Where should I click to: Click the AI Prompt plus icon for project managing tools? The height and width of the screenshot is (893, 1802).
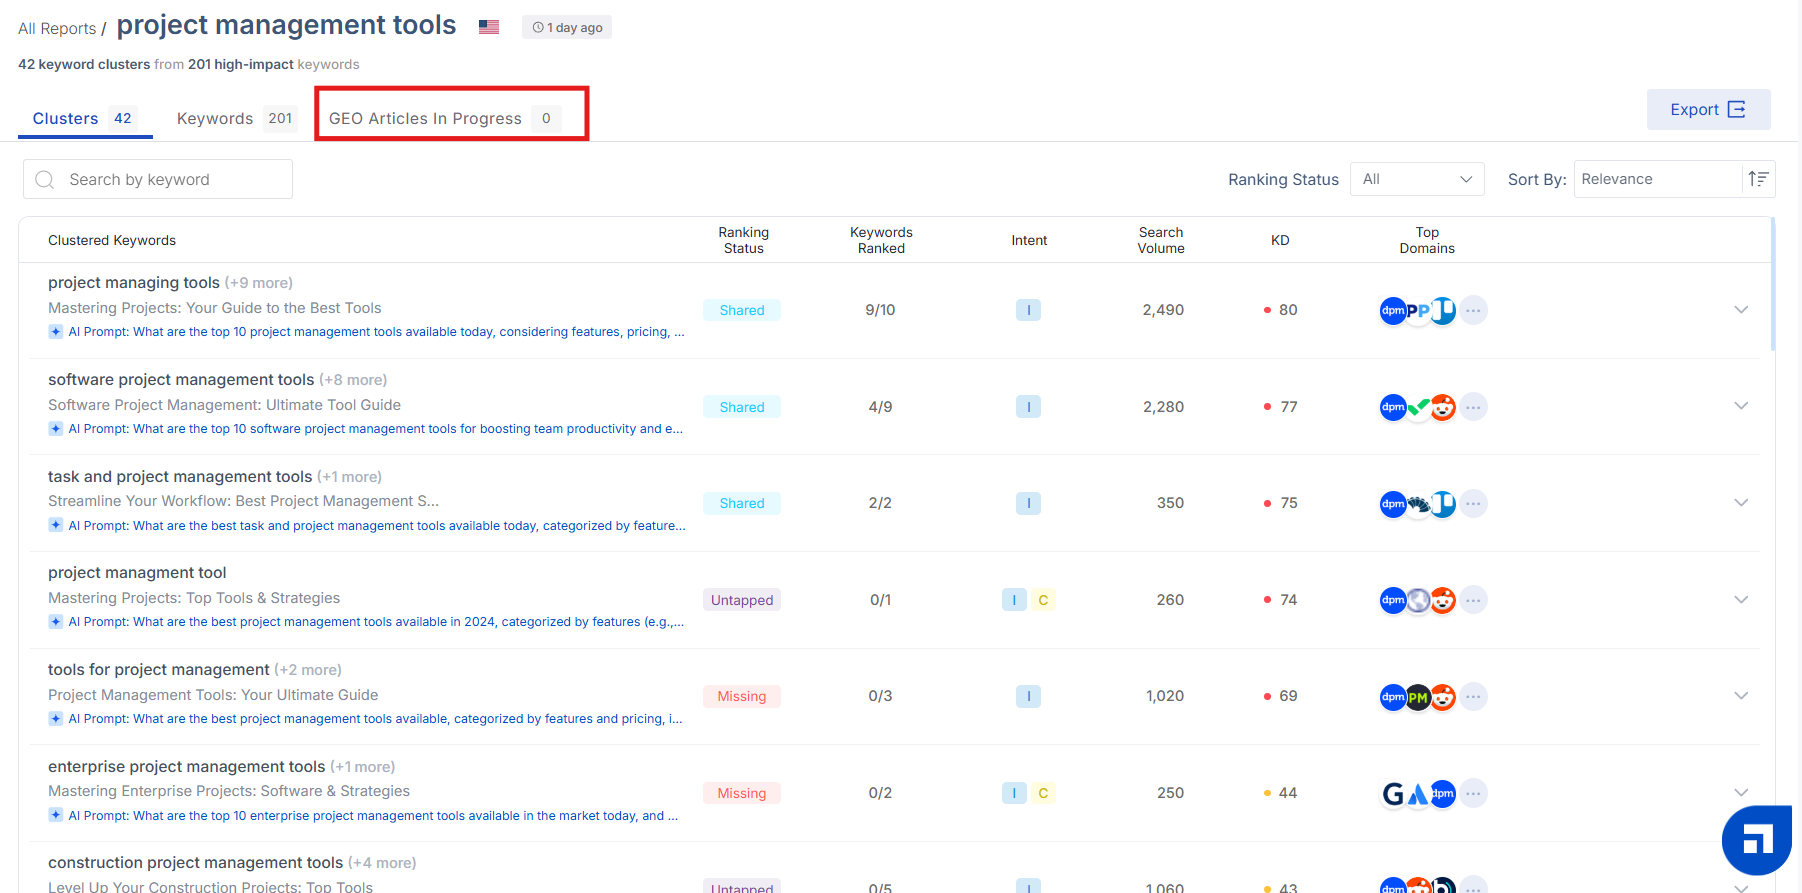(56, 332)
